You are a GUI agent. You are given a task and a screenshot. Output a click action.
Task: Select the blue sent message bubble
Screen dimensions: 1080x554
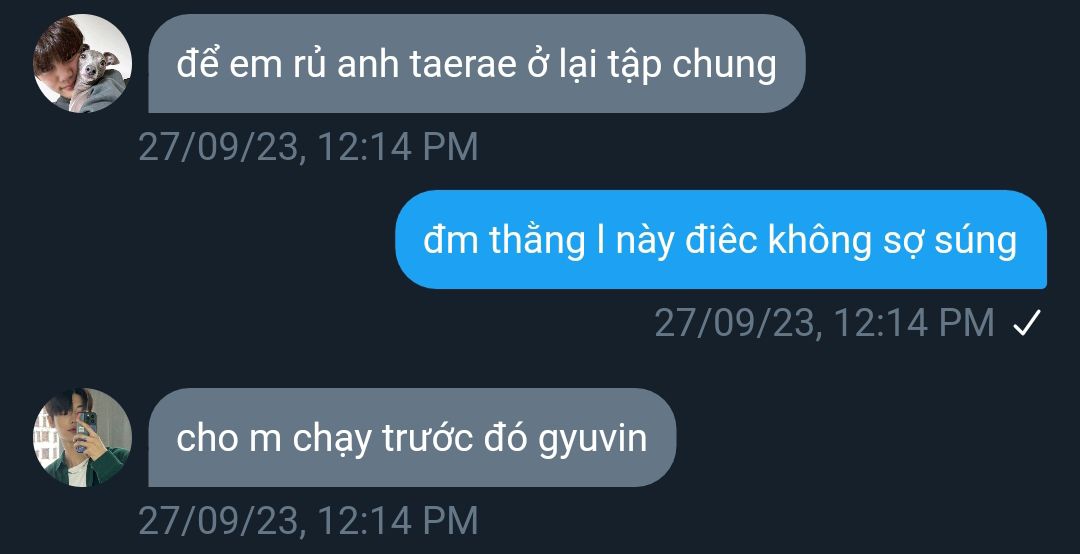tap(721, 239)
